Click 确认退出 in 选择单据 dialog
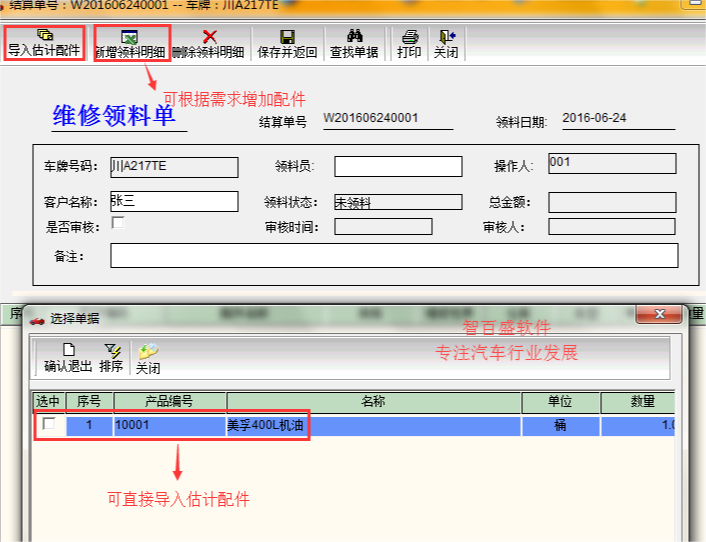Image resolution: width=706 pixels, height=542 pixels. tap(68, 358)
